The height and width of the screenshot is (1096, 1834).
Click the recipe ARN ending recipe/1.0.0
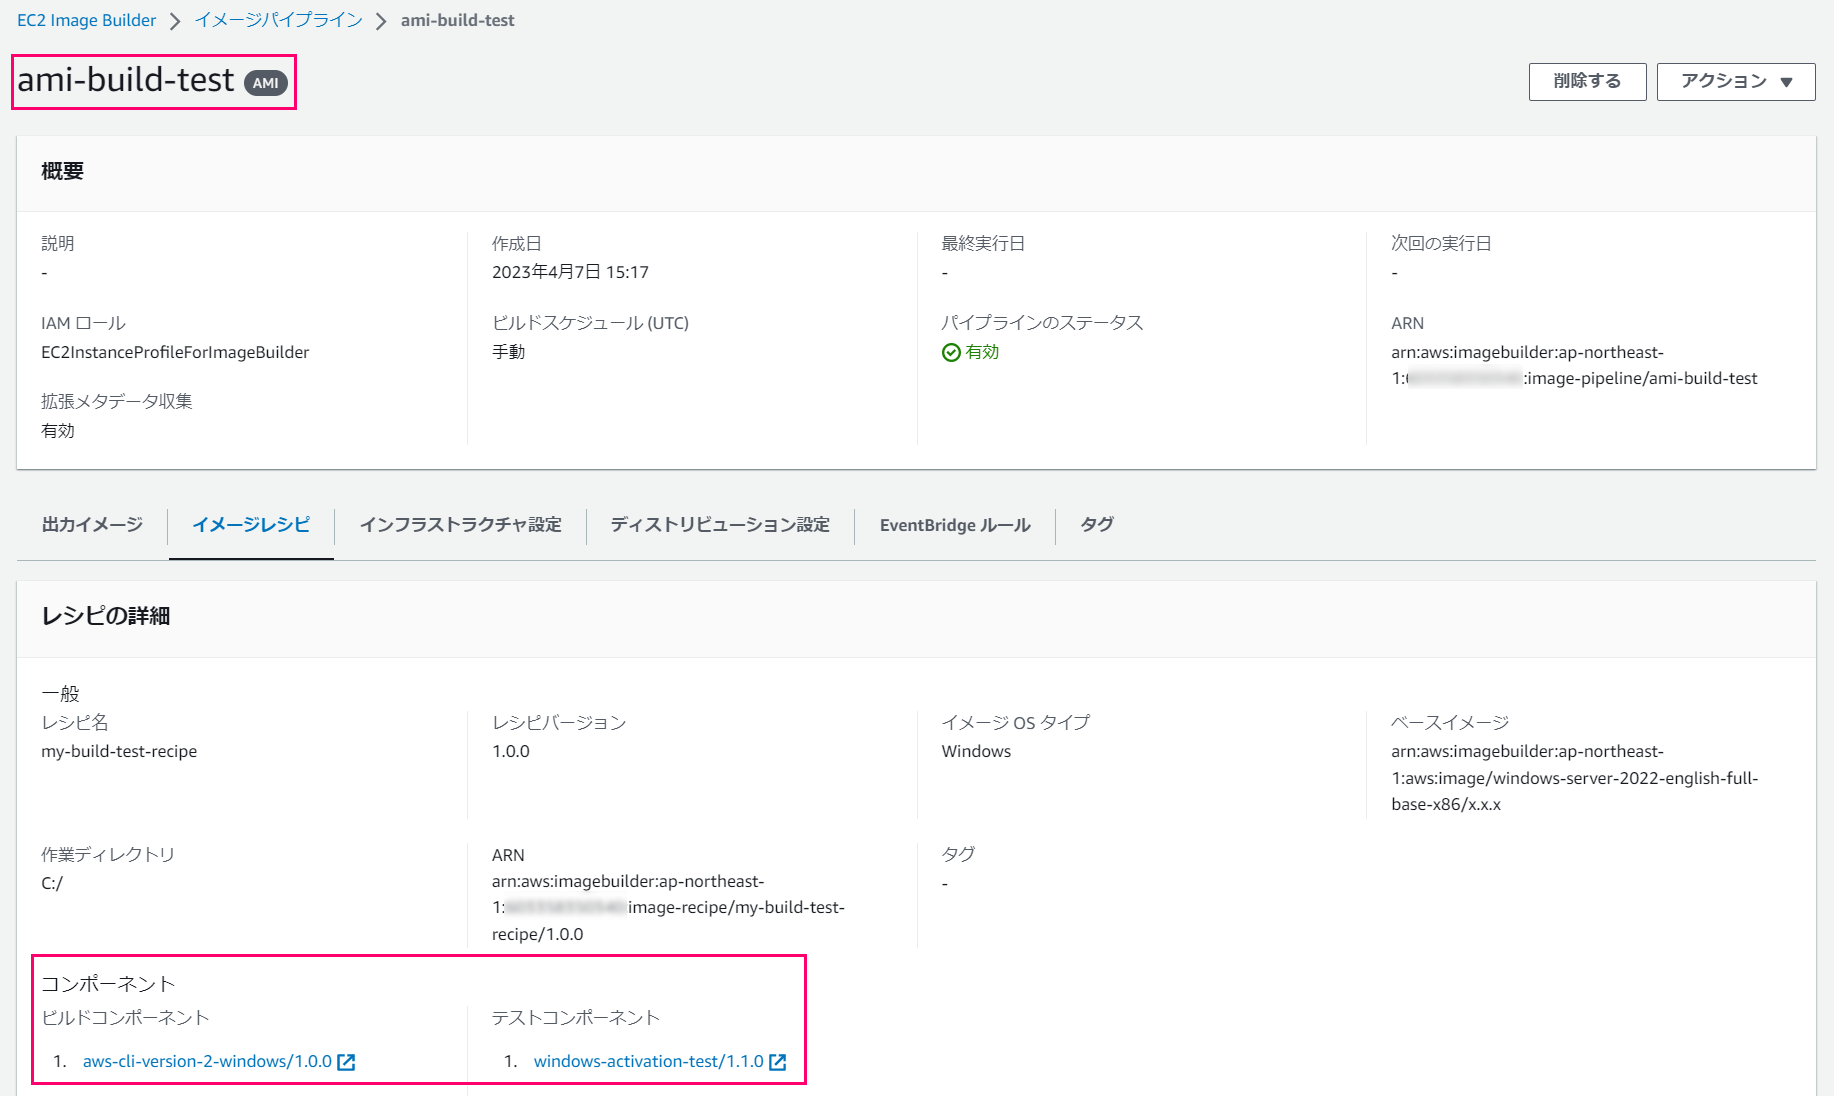[668, 908]
